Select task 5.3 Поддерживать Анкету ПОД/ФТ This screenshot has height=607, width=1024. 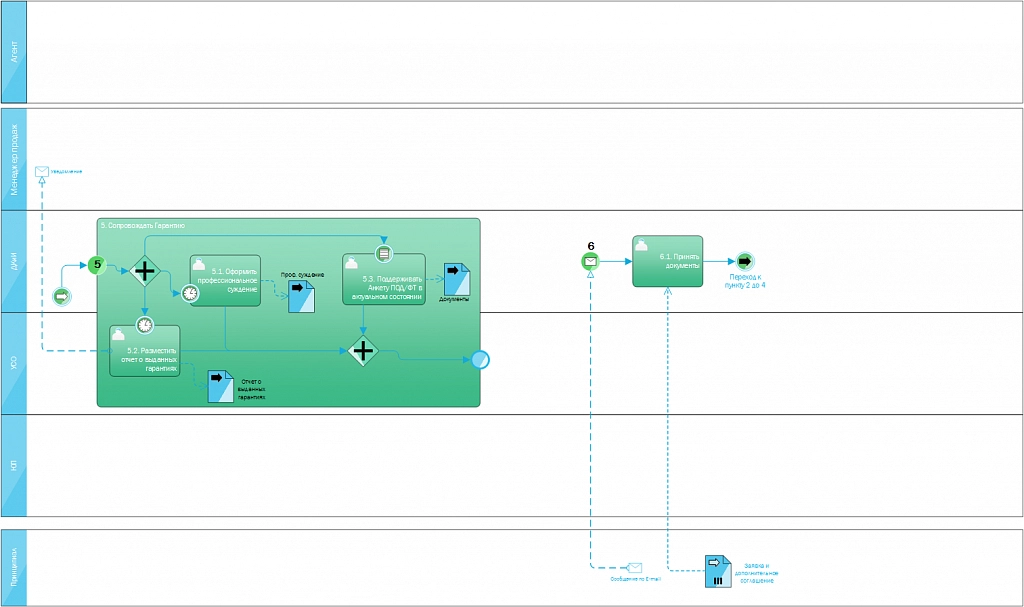pyautogui.click(x=384, y=280)
